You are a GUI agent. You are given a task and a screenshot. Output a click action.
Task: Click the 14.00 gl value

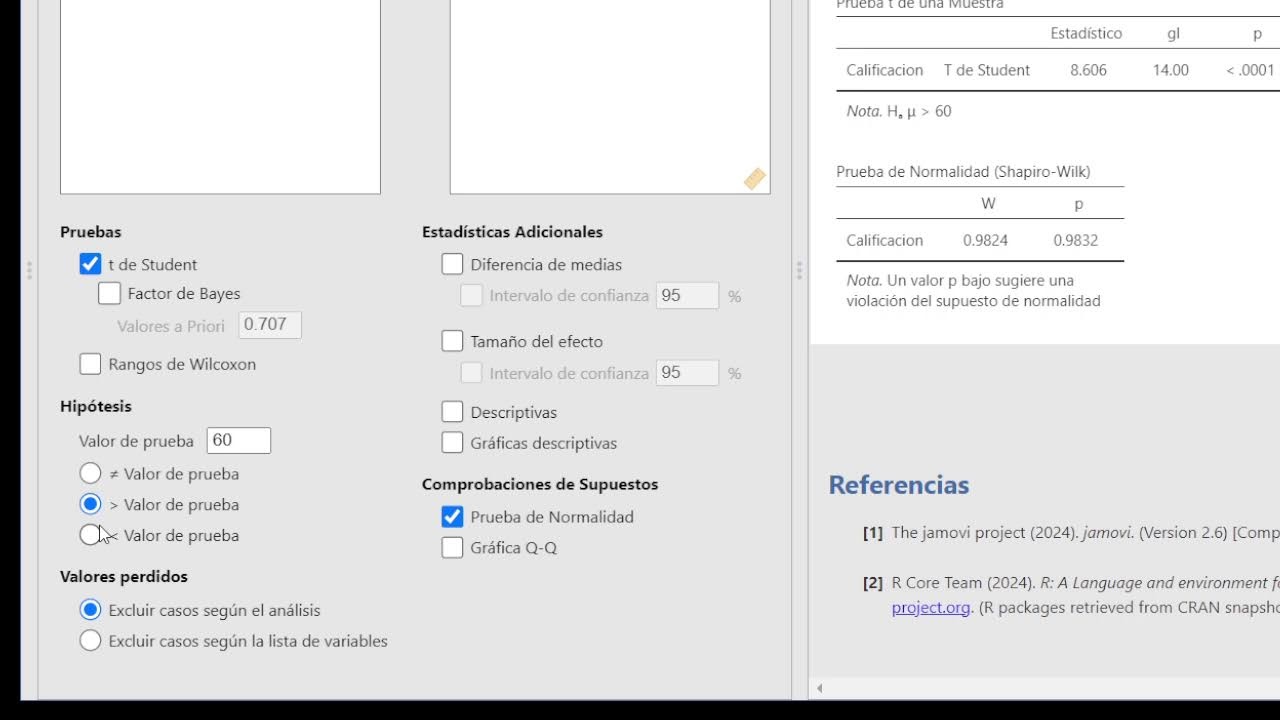(1170, 70)
